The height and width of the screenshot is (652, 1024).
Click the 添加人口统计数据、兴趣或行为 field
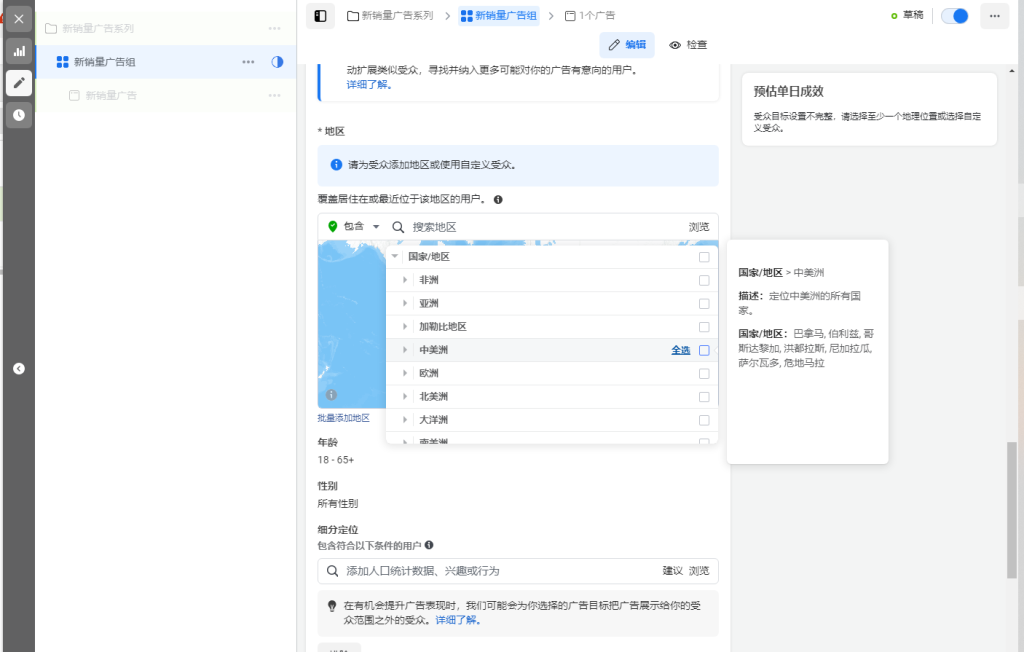518,571
